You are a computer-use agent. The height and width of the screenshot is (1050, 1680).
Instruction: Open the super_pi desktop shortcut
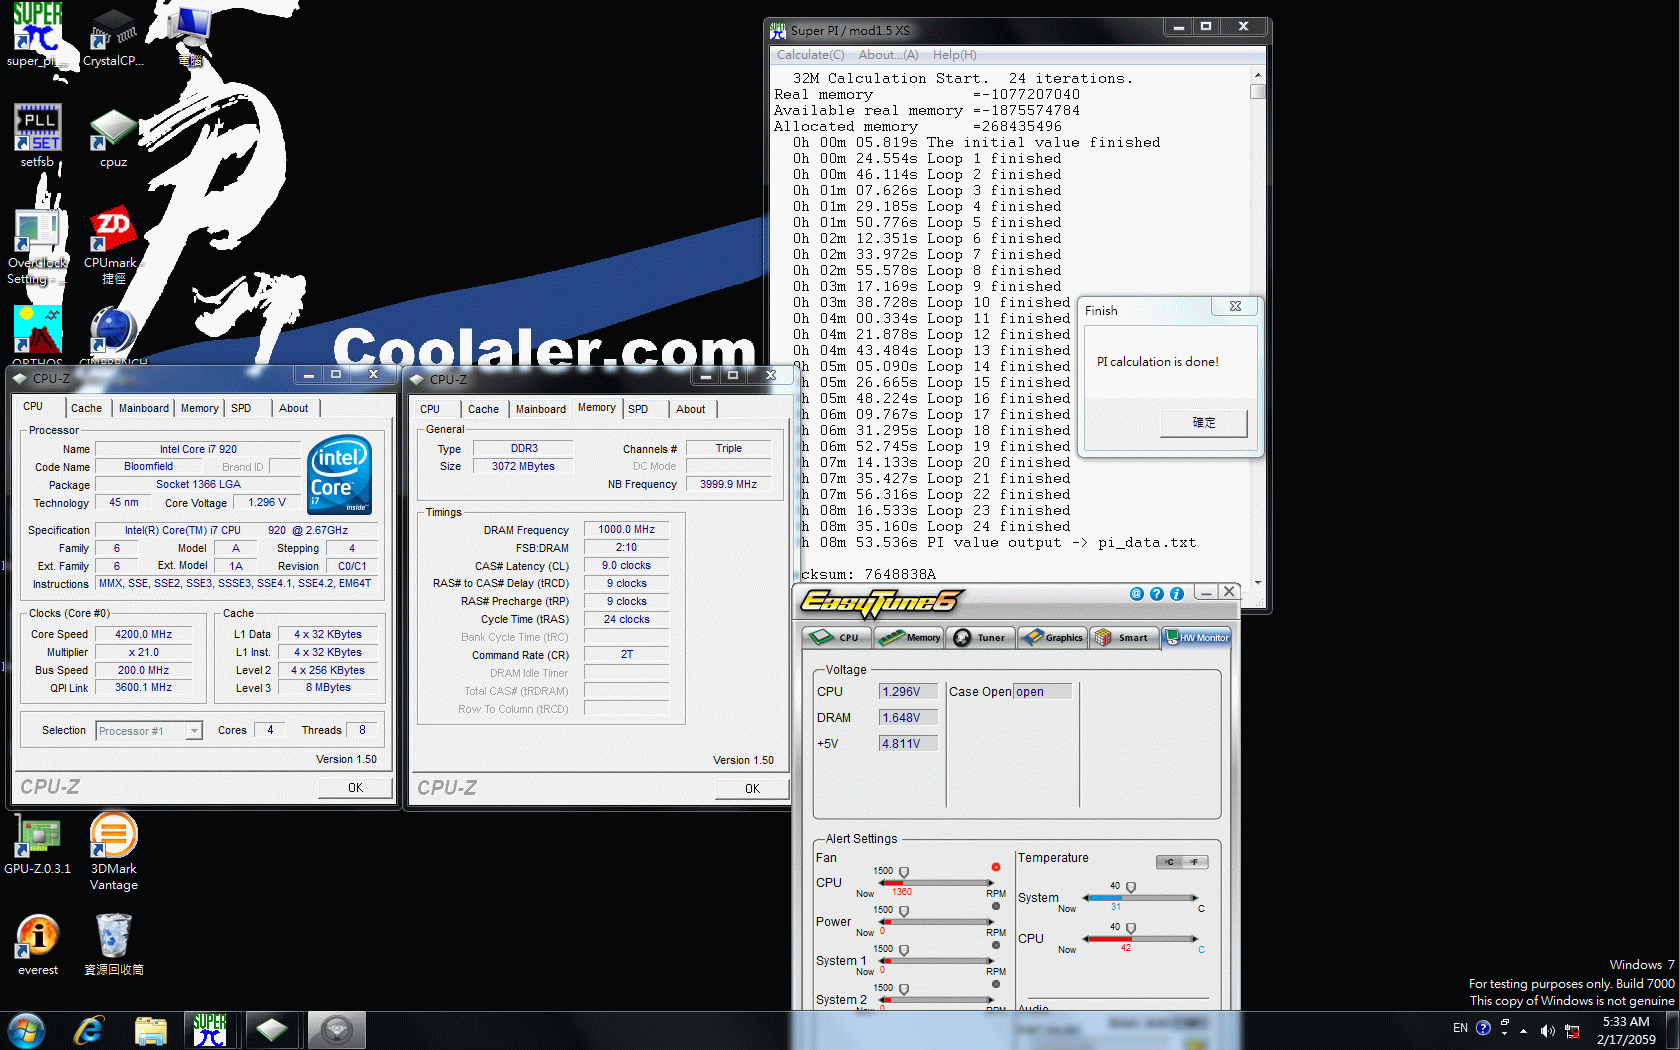37,34
